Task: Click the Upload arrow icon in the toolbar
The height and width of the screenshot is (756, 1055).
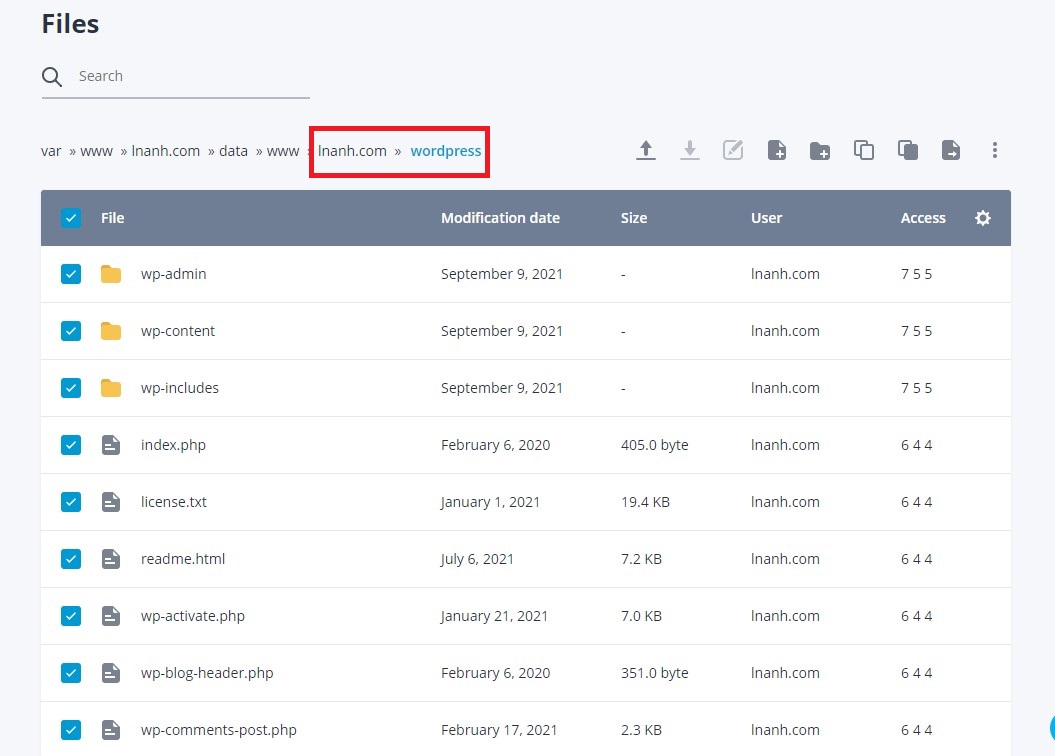Action: (x=646, y=150)
